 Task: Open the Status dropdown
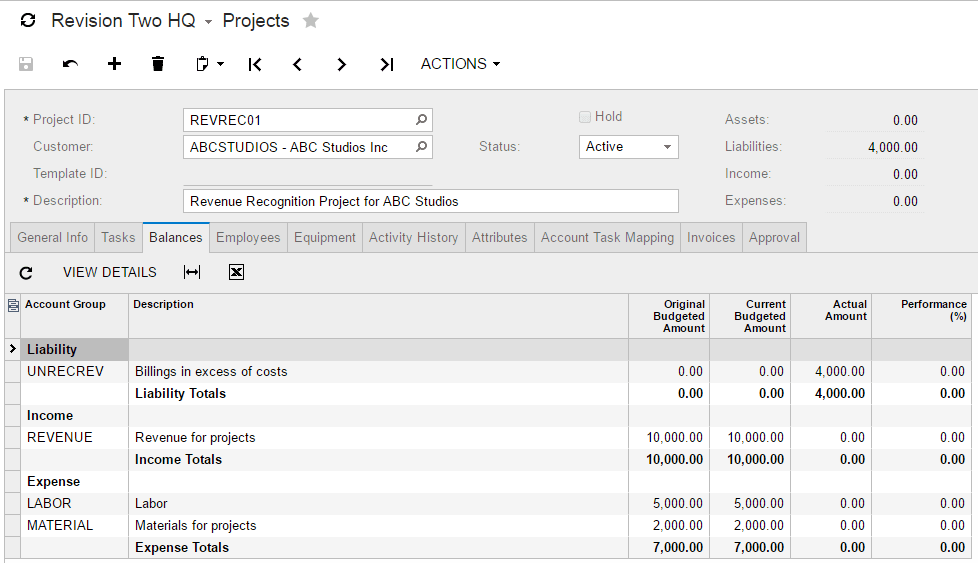point(629,147)
